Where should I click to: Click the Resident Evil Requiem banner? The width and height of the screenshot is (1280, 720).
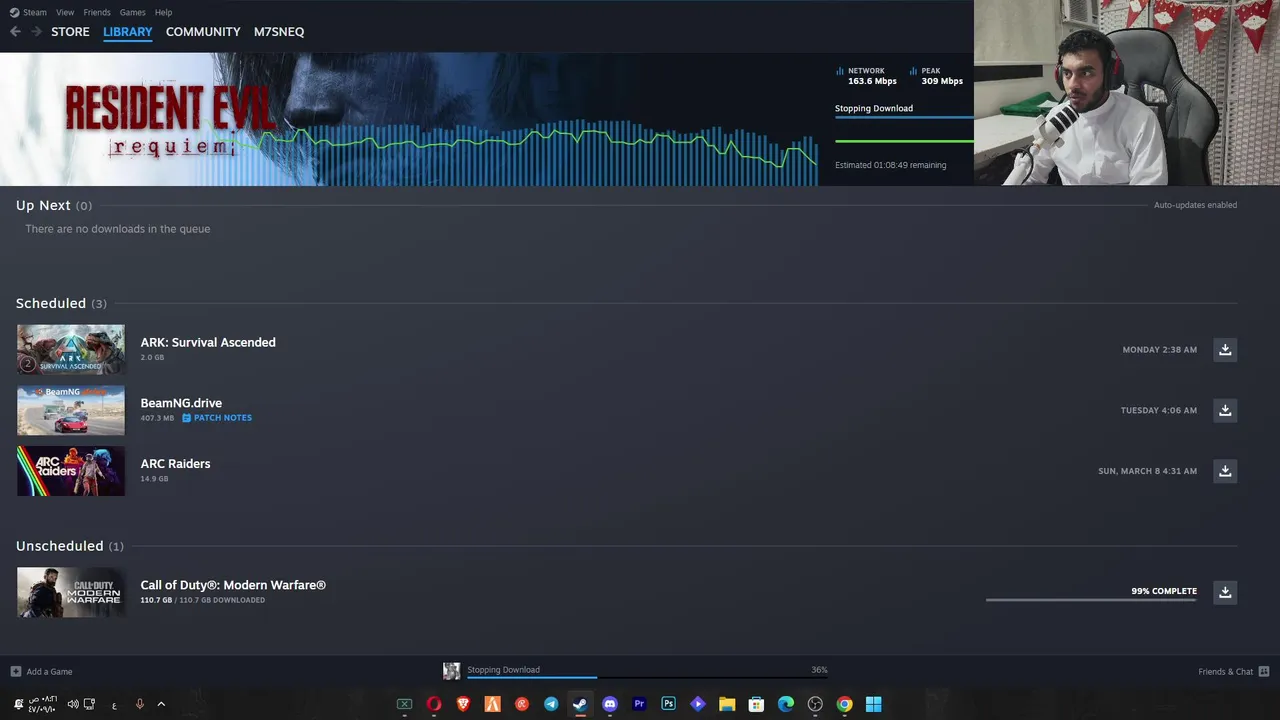[x=409, y=119]
